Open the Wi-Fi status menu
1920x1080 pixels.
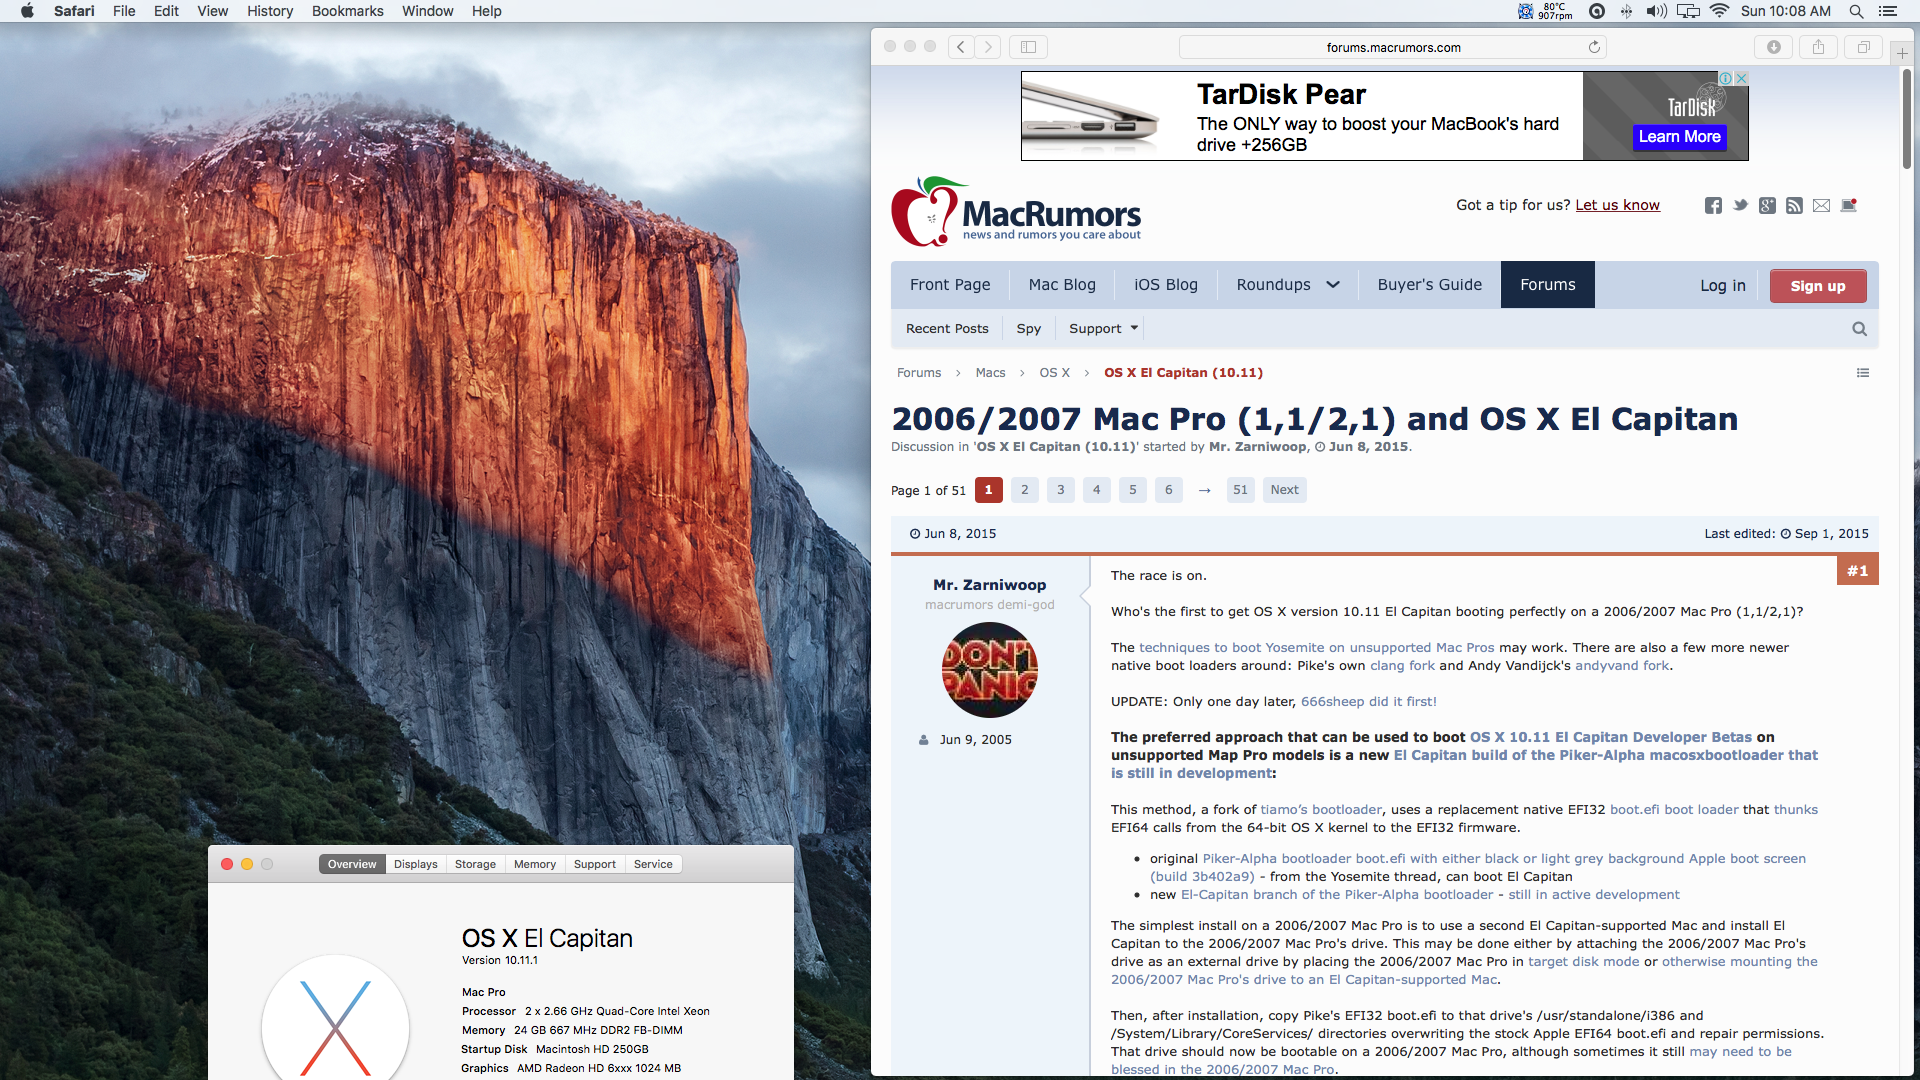pos(1719,11)
